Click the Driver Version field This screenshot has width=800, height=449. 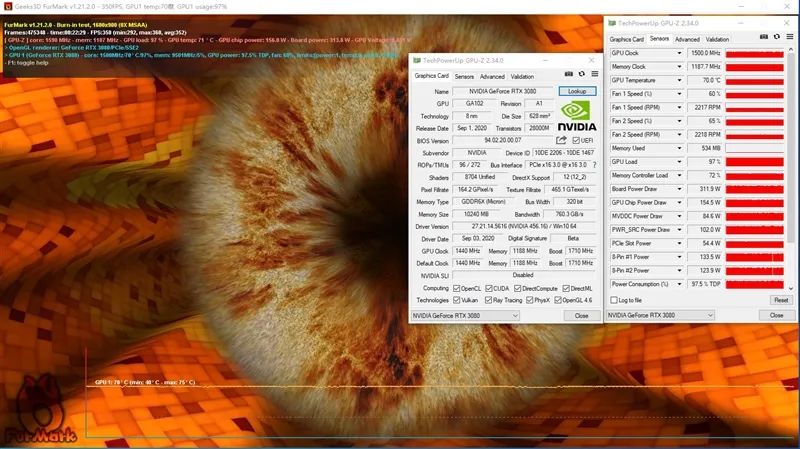523,226
